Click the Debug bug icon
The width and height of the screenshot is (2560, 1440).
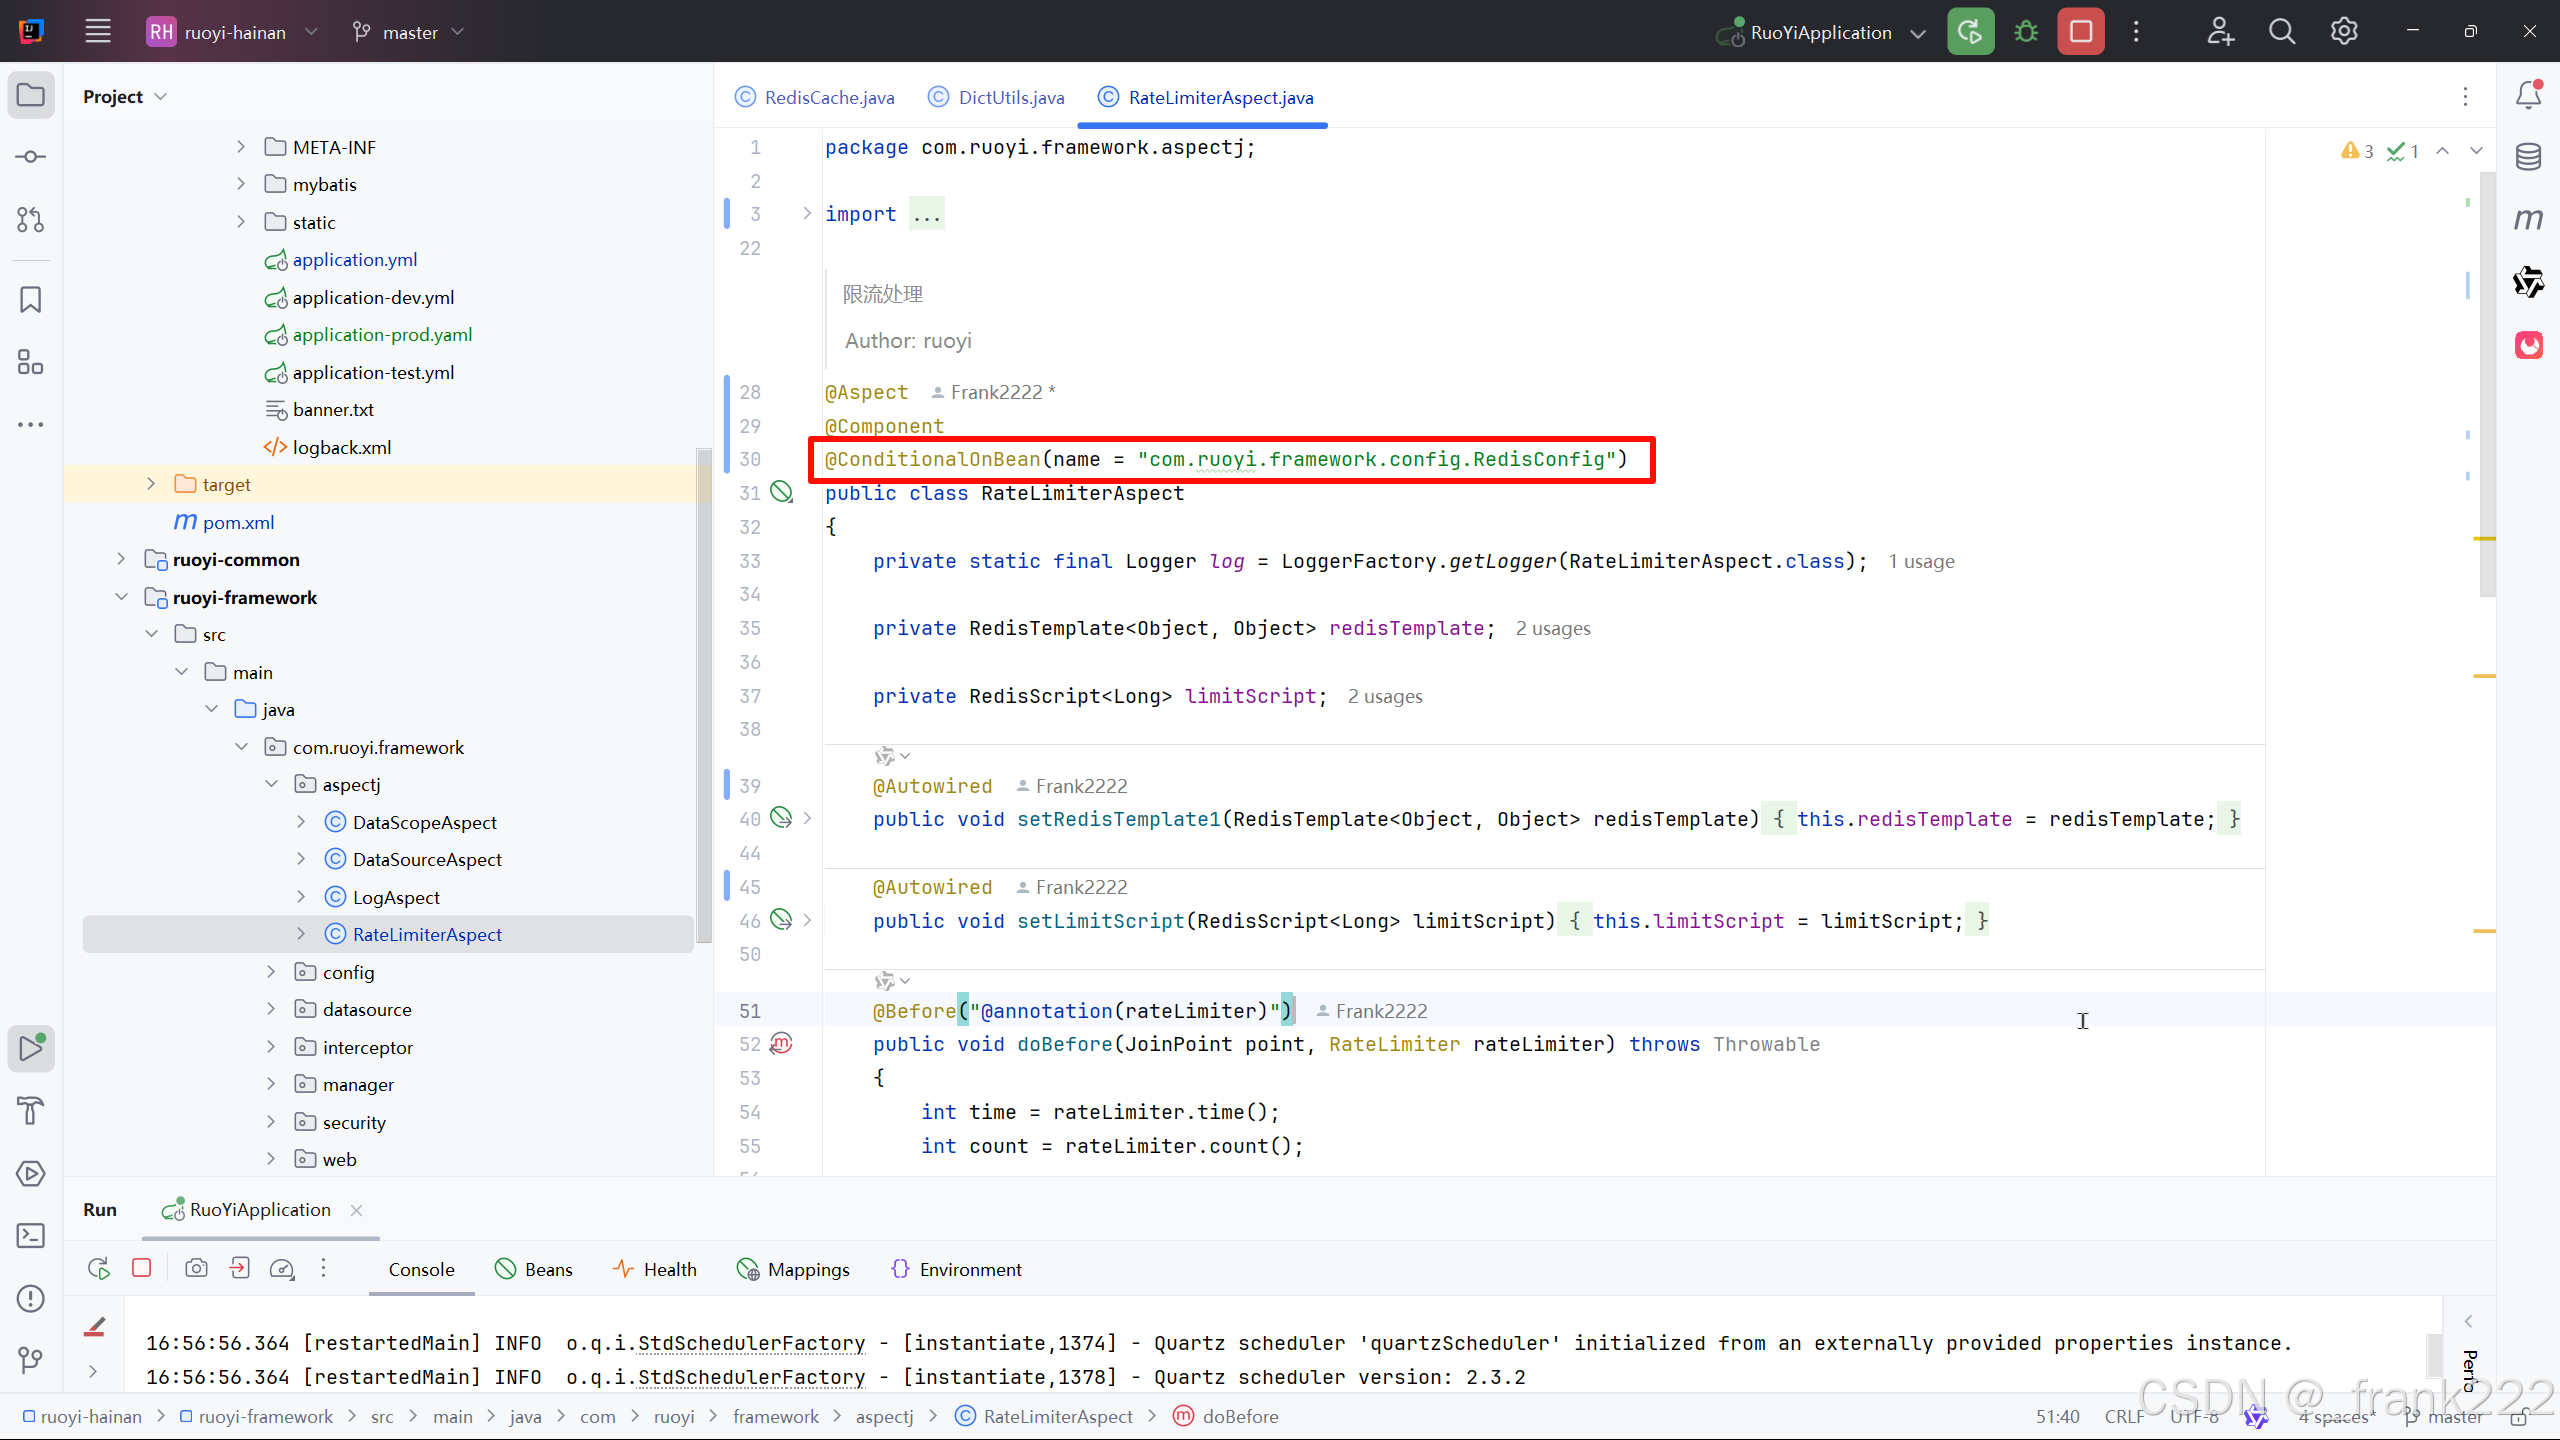coord(2026,32)
